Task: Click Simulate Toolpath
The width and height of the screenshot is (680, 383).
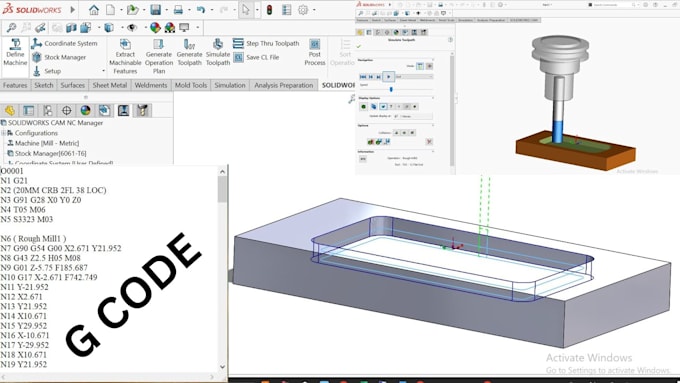Action: click(x=218, y=52)
